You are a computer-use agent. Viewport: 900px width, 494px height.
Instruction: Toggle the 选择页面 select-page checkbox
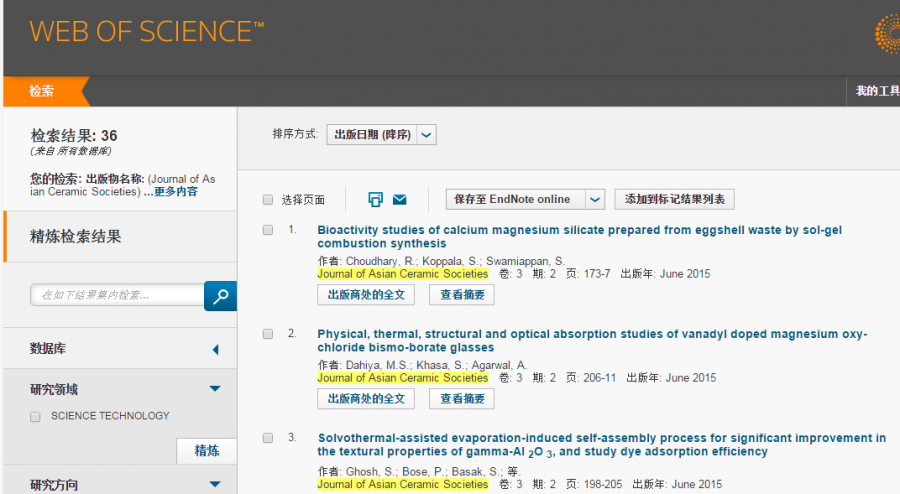click(268, 199)
